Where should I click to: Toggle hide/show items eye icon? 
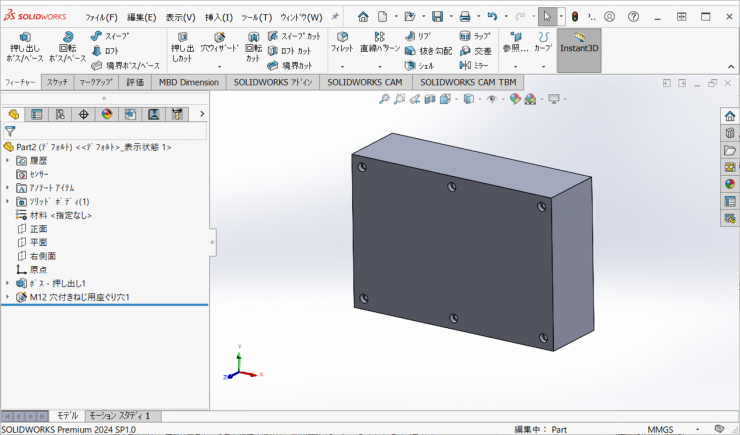pyautogui.click(x=493, y=99)
